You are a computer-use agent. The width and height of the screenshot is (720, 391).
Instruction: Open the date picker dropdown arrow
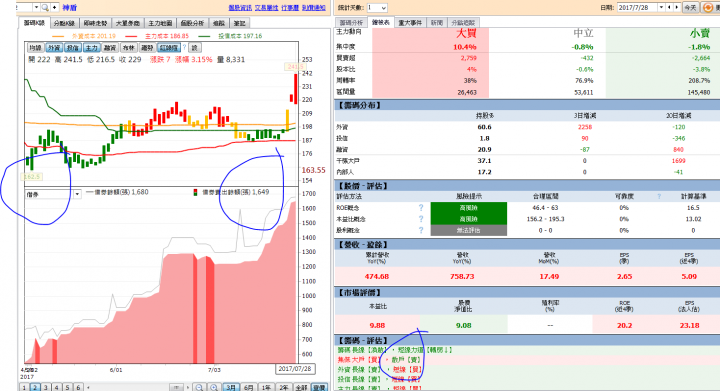coord(661,7)
